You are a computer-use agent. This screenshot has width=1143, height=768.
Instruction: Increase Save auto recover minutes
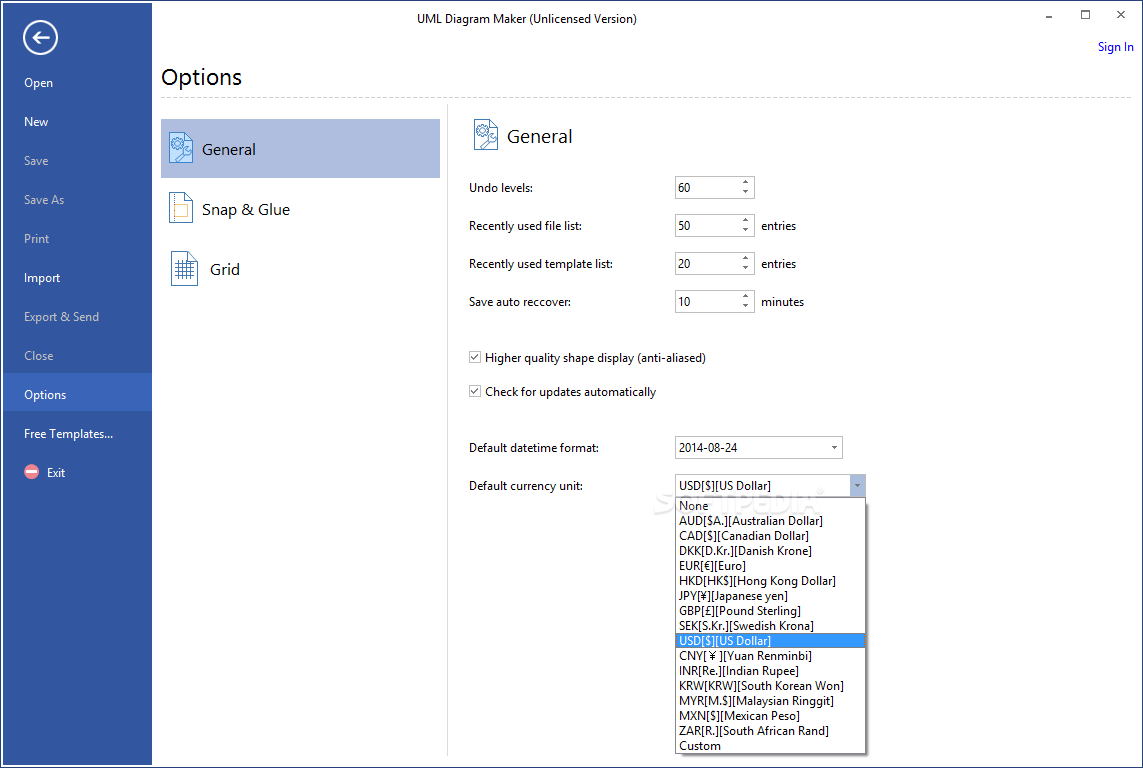[745, 296]
